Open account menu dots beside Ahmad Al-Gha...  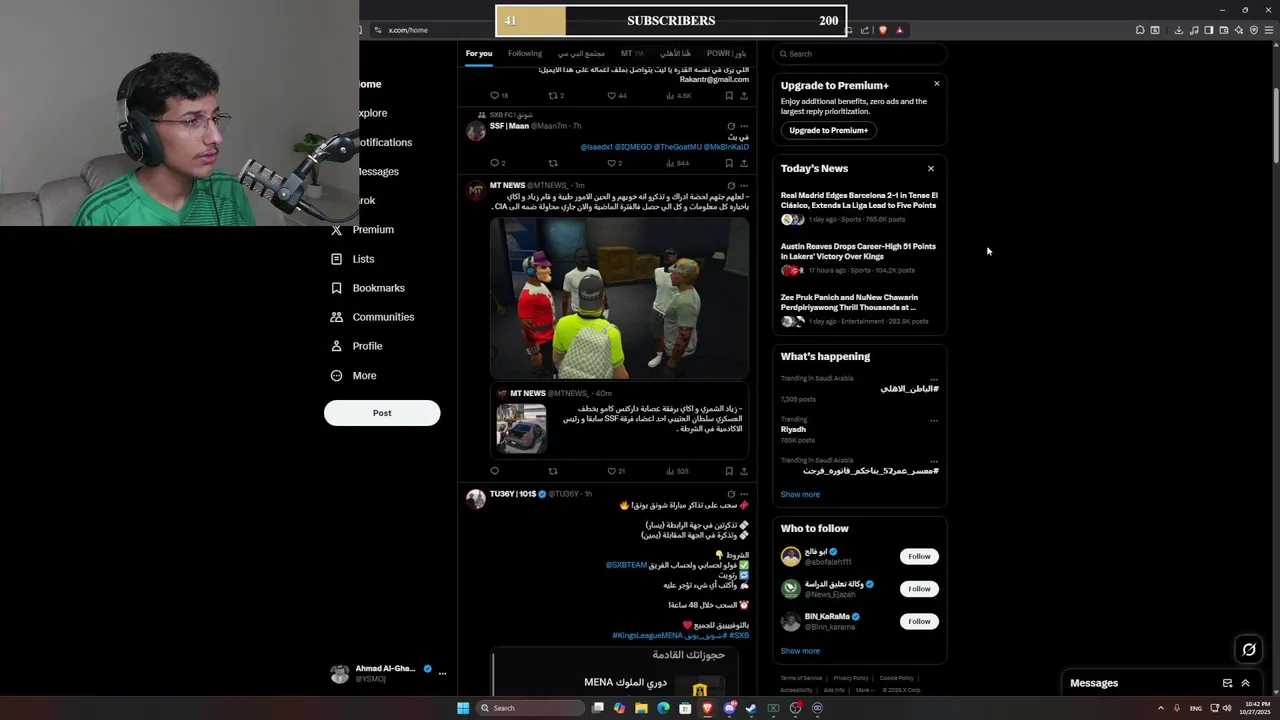(442, 673)
